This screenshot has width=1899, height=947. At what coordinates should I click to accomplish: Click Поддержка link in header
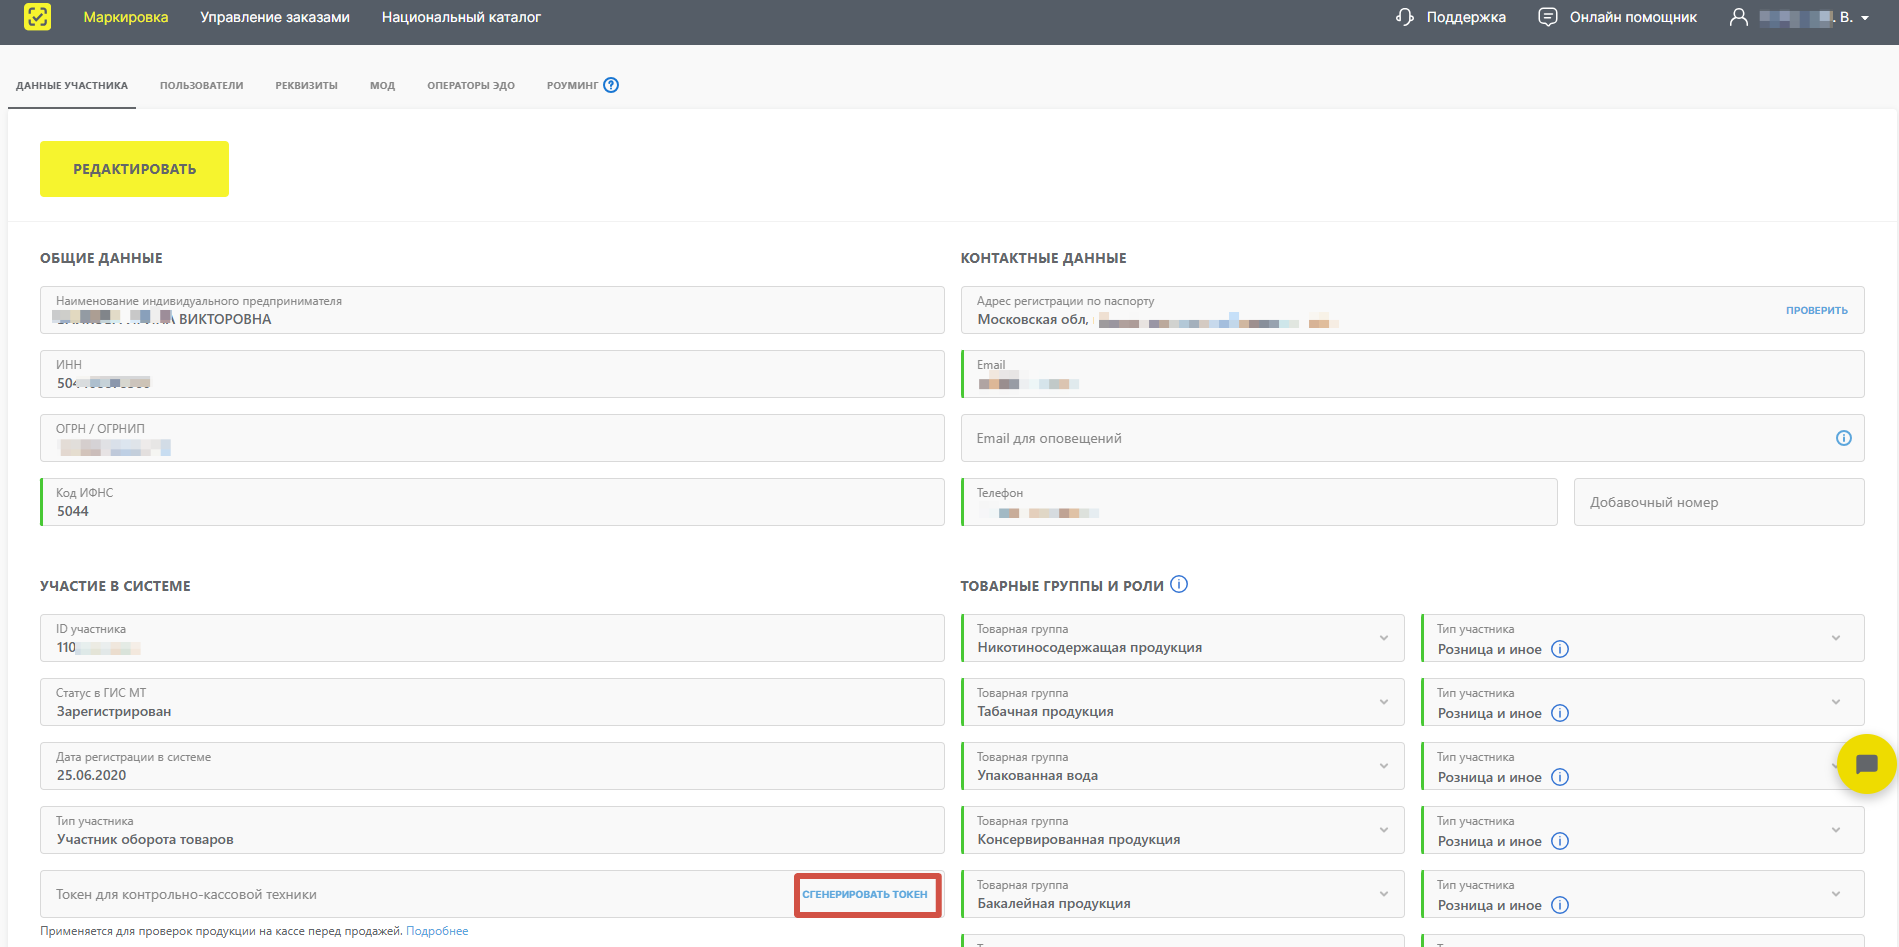1466,17
